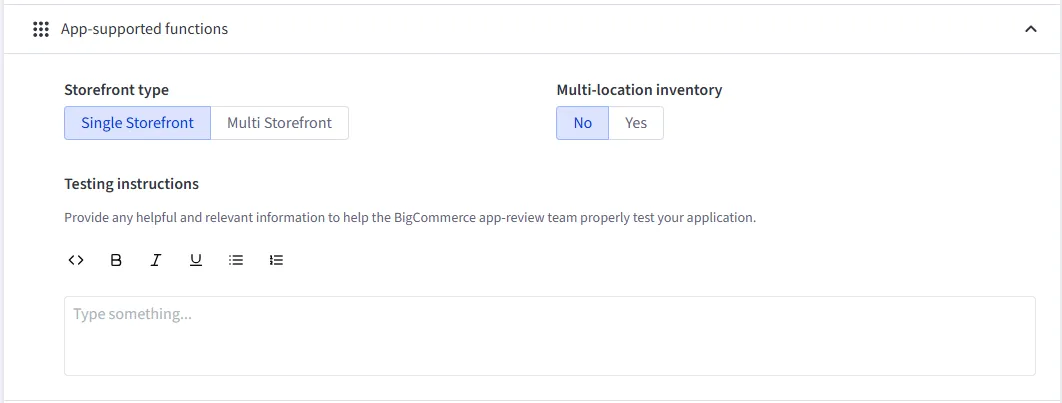Insert a numbered list
The height and width of the screenshot is (403, 1062).
tap(276, 260)
